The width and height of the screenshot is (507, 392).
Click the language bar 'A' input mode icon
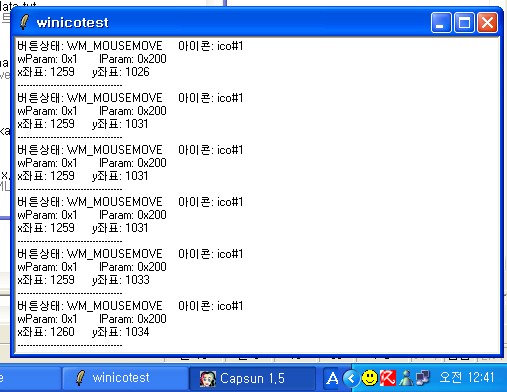[x=332, y=378]
